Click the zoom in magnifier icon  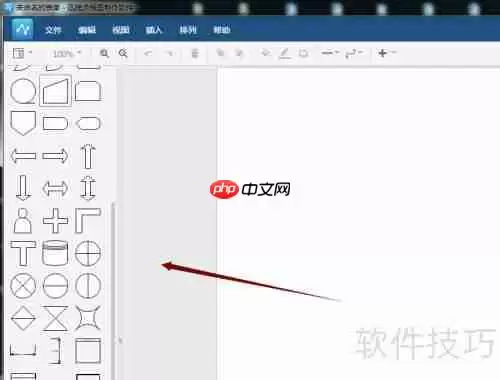[x=105, y=53]
